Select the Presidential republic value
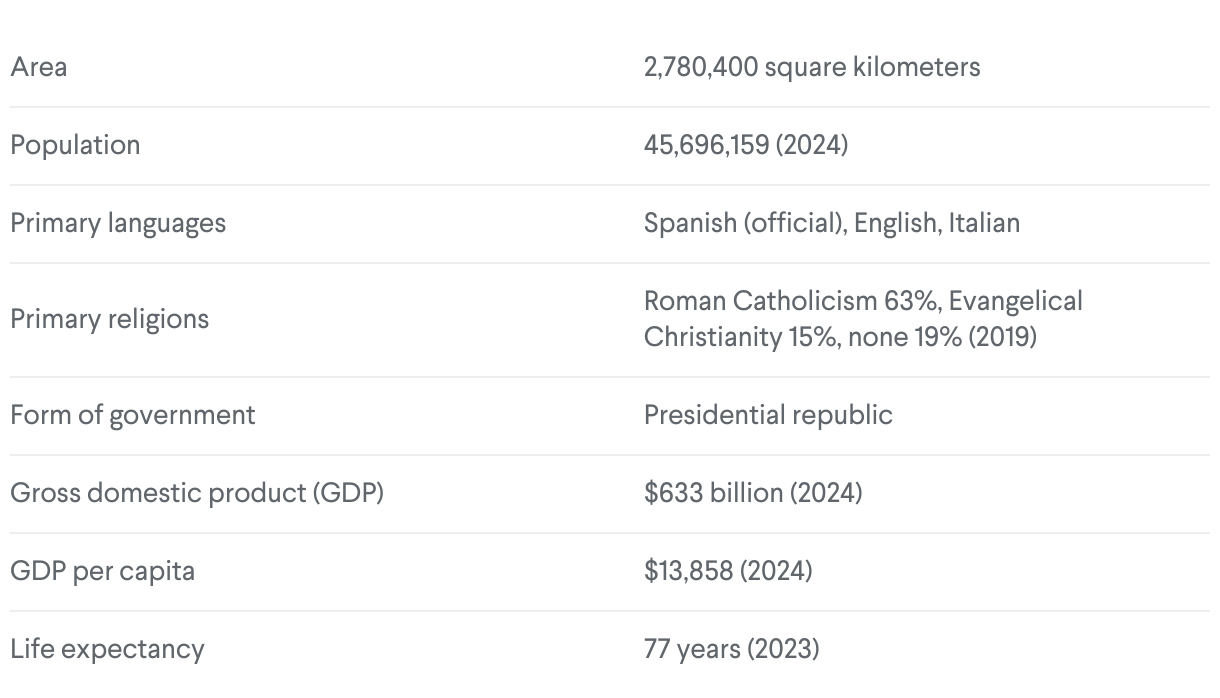This screenshot has width=1220, height=698. (x=768, y=415)
